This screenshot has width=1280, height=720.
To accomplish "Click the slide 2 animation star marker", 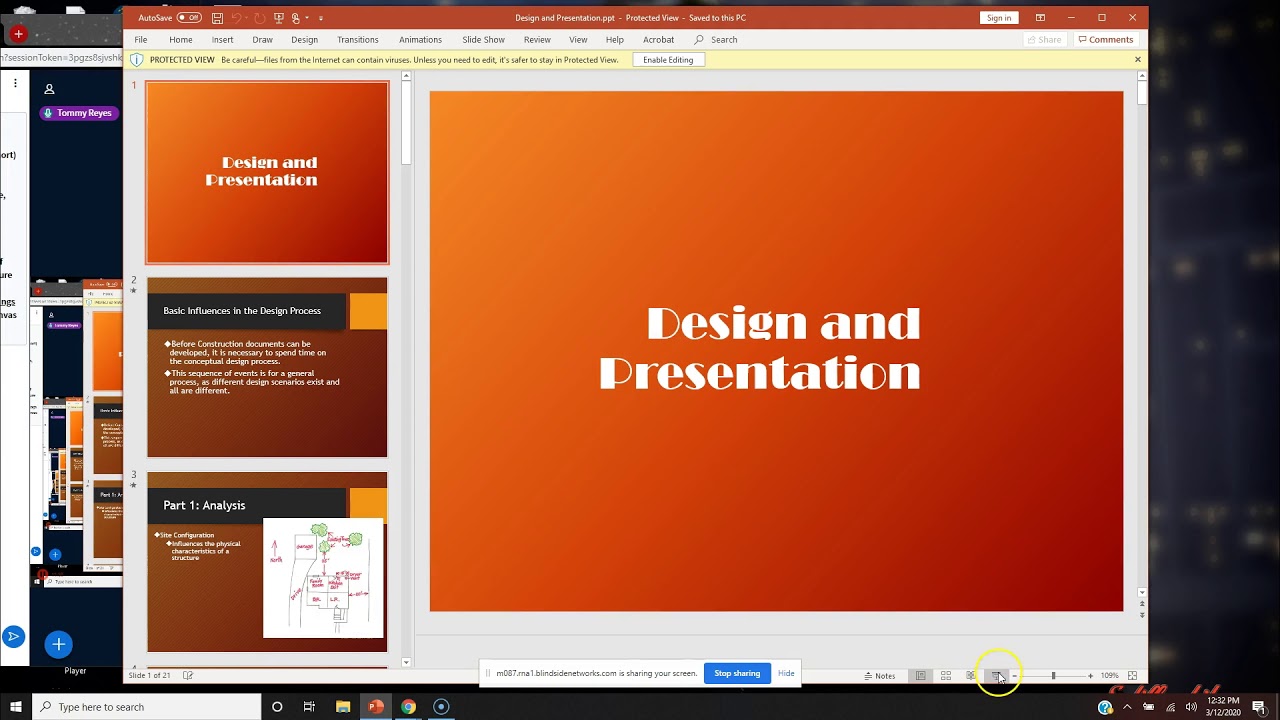I will pos(134,291).
